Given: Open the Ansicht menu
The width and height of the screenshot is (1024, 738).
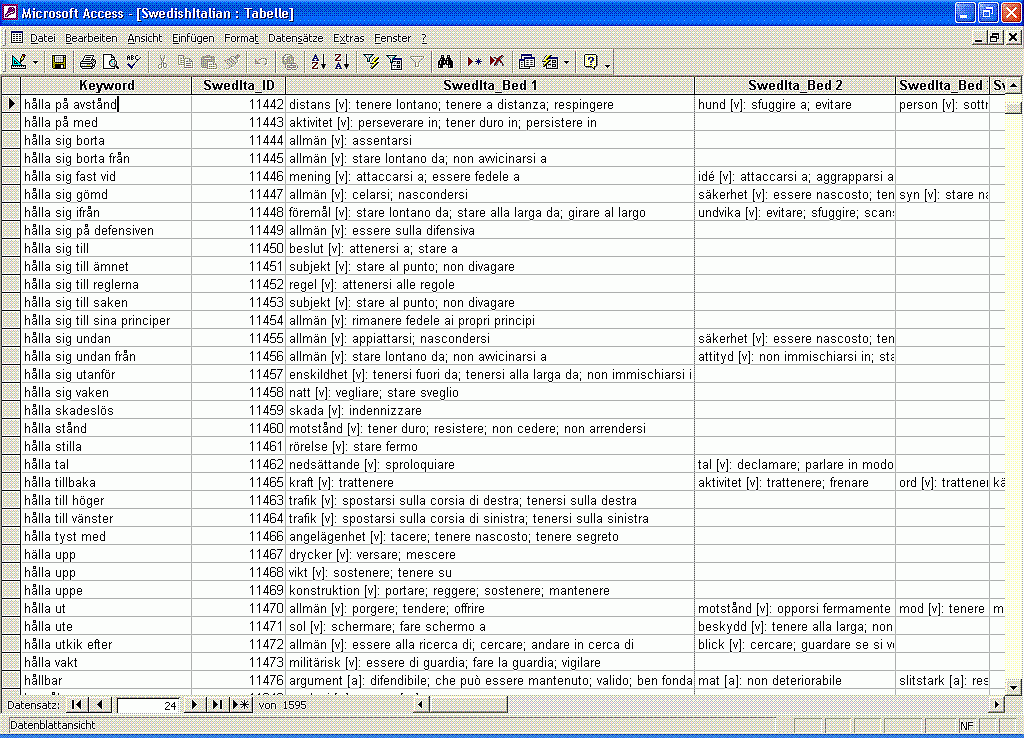Looking at the screenshot, I should 144,38.
